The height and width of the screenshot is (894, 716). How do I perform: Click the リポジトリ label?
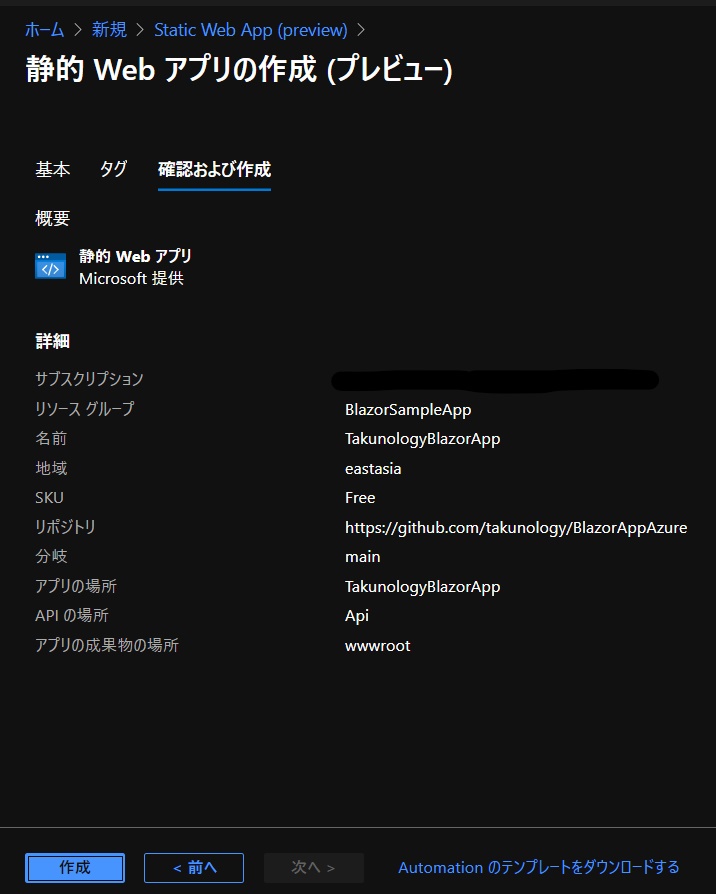pyautogui.click(x=65, y=527)
